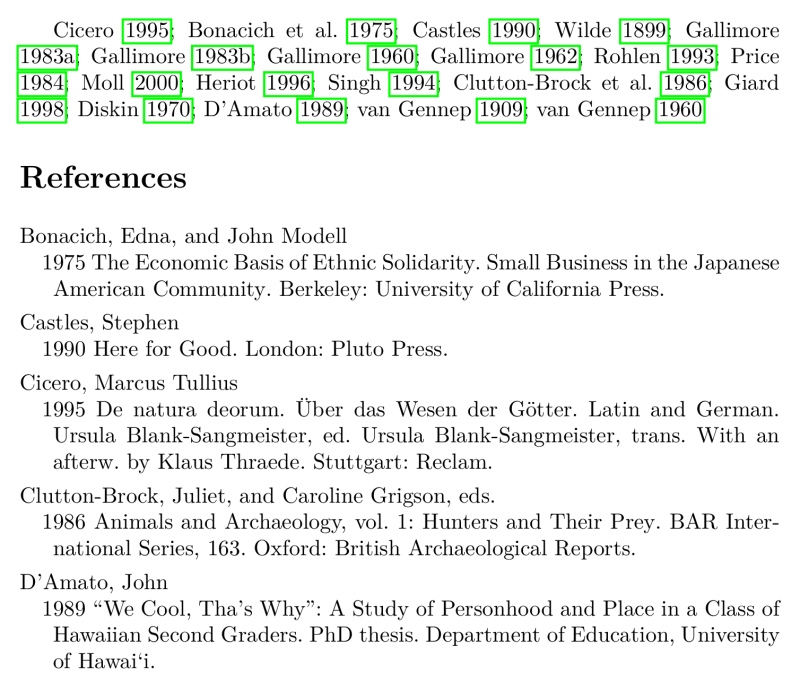Click the 'D'Amato, John' author line
The image size is (800, 683).
click(94, 583)
